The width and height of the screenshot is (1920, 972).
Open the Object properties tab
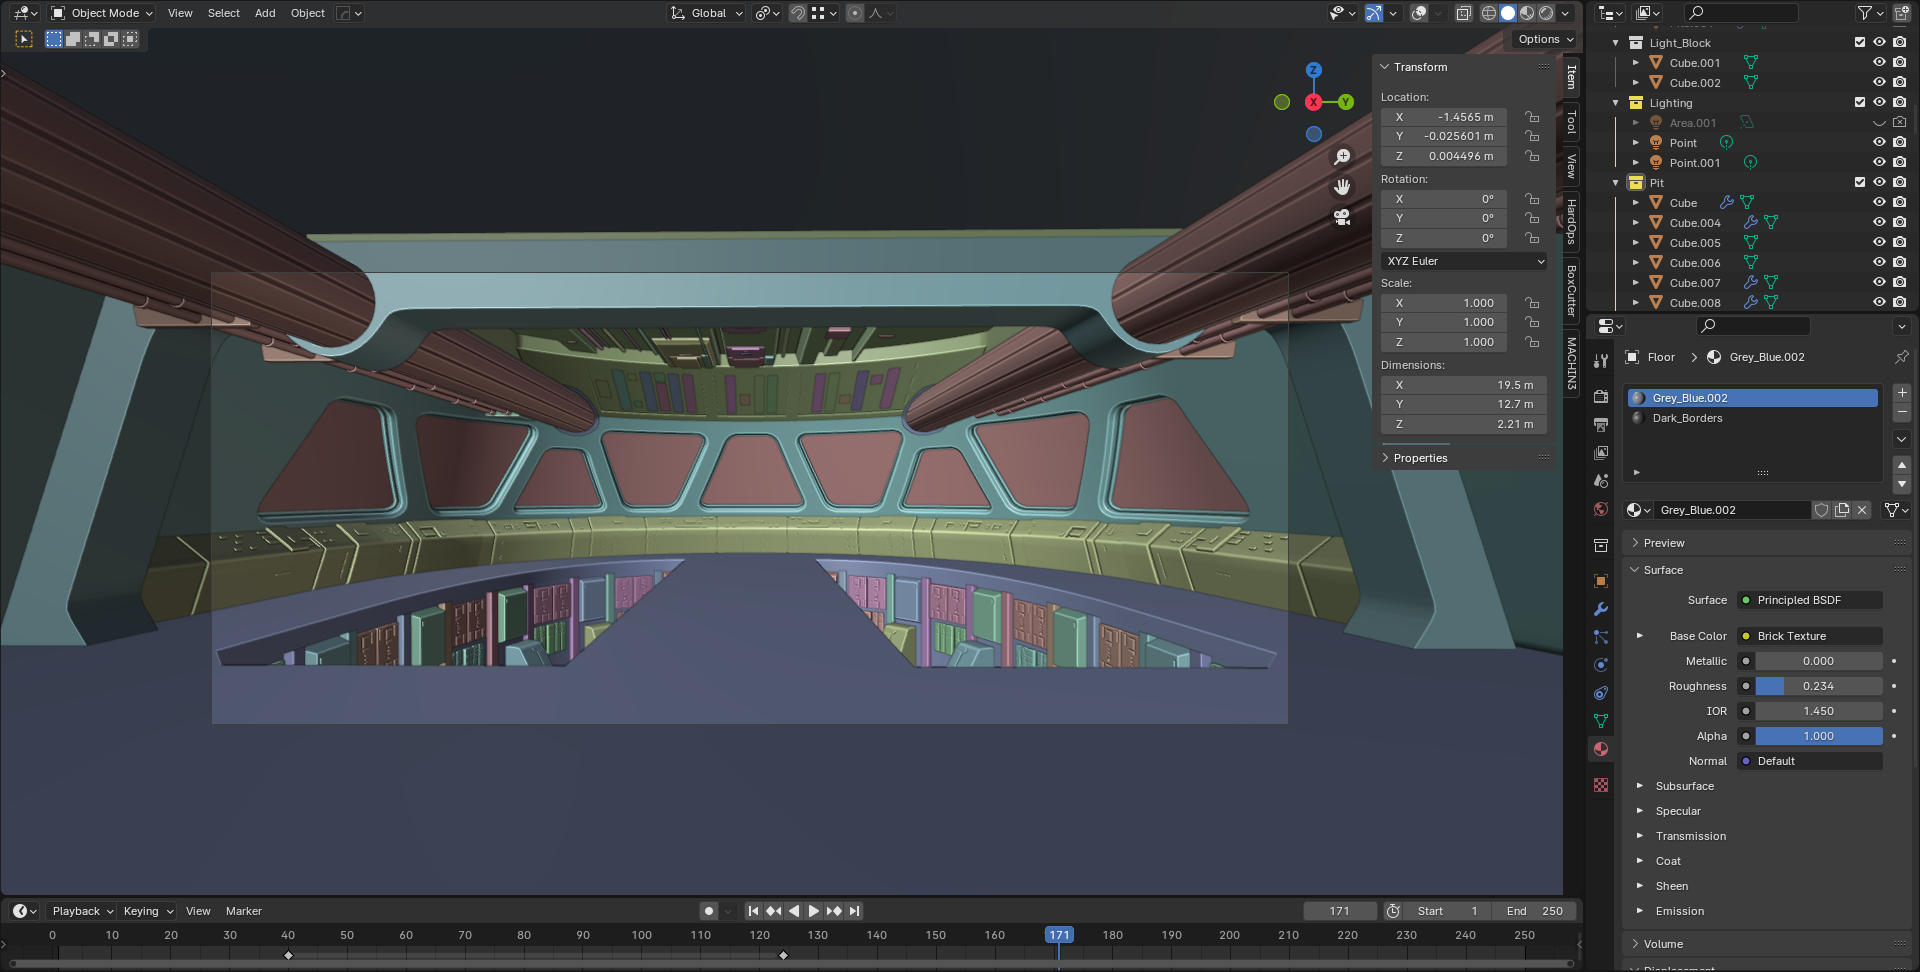pos(1601,581)
